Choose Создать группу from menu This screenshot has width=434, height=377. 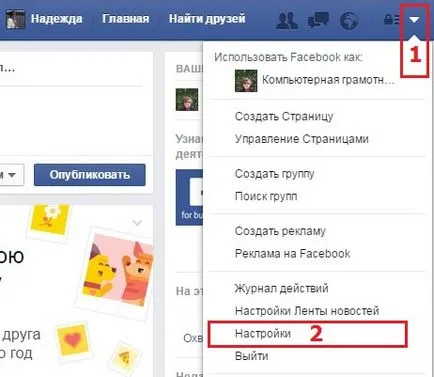pos(274,174)
